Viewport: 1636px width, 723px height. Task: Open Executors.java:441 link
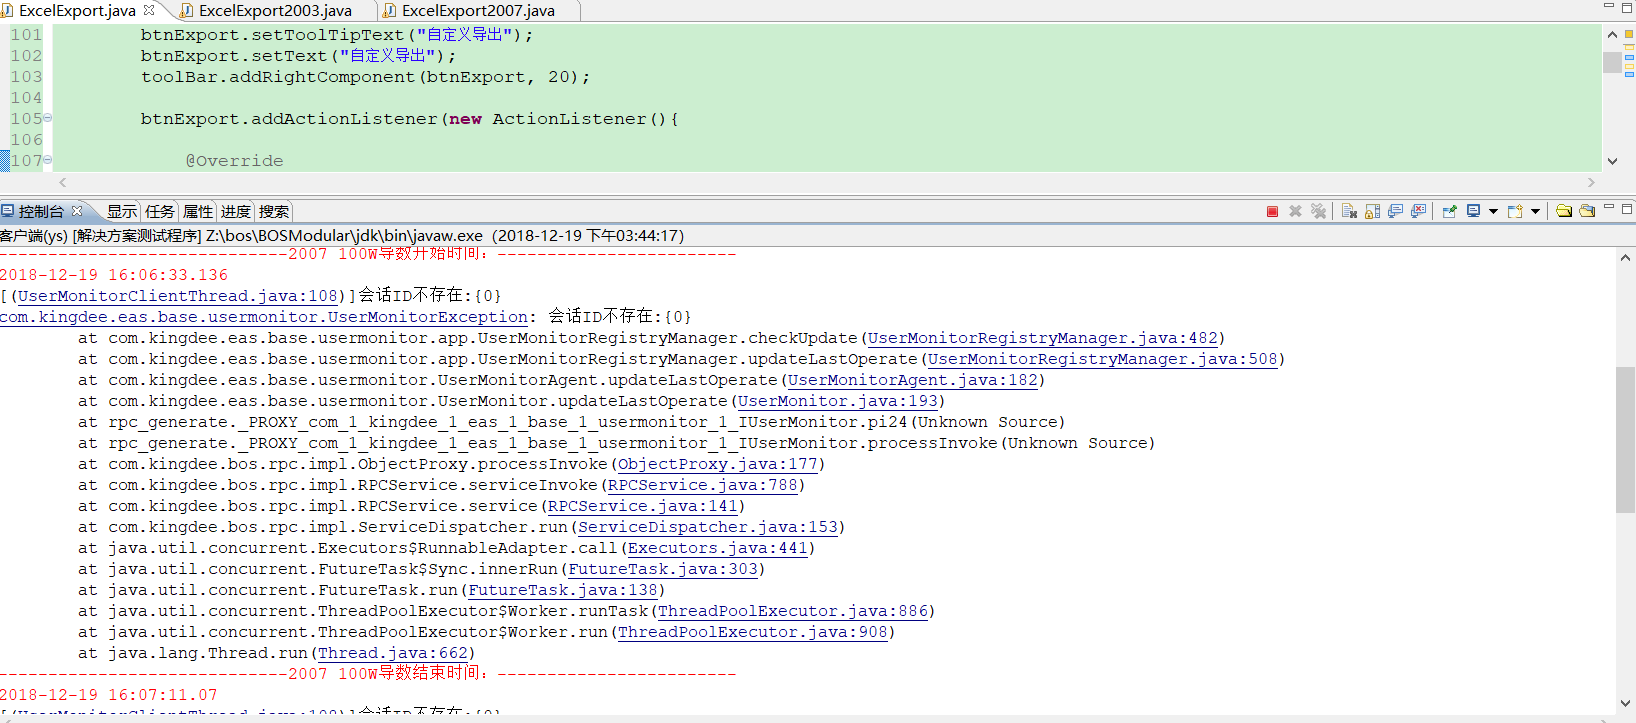pos(718,548)
